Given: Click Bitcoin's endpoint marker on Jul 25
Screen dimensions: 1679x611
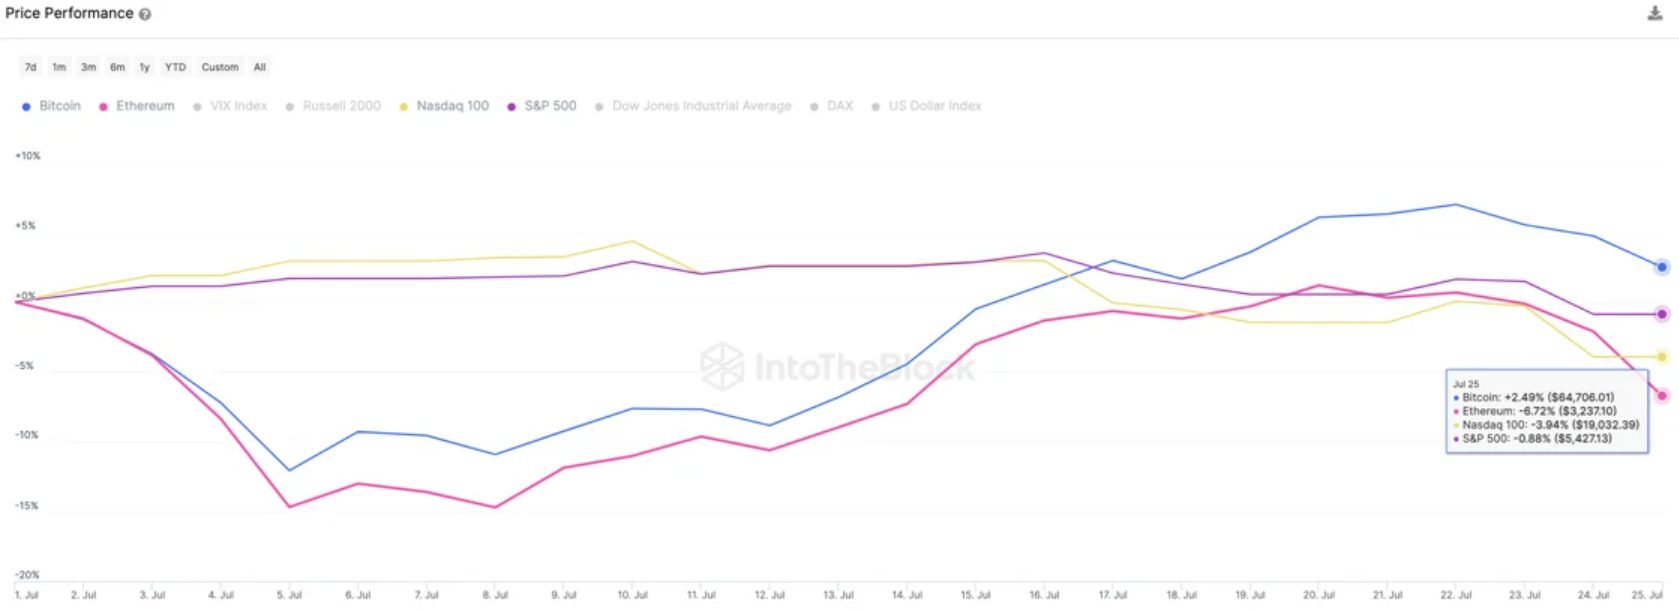Looking at the screenshot, I should click(x=1661, y=267).
